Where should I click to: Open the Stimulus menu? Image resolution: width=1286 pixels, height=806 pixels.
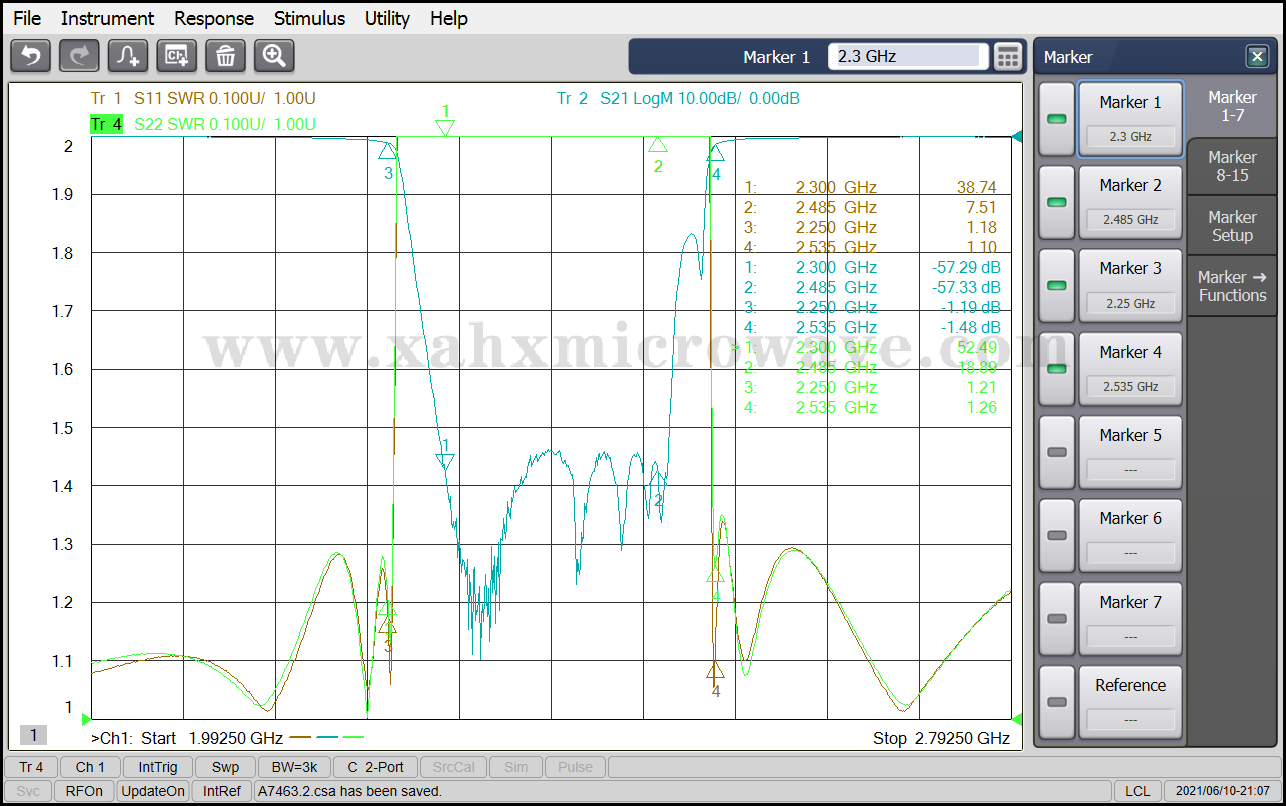(309, 18)
